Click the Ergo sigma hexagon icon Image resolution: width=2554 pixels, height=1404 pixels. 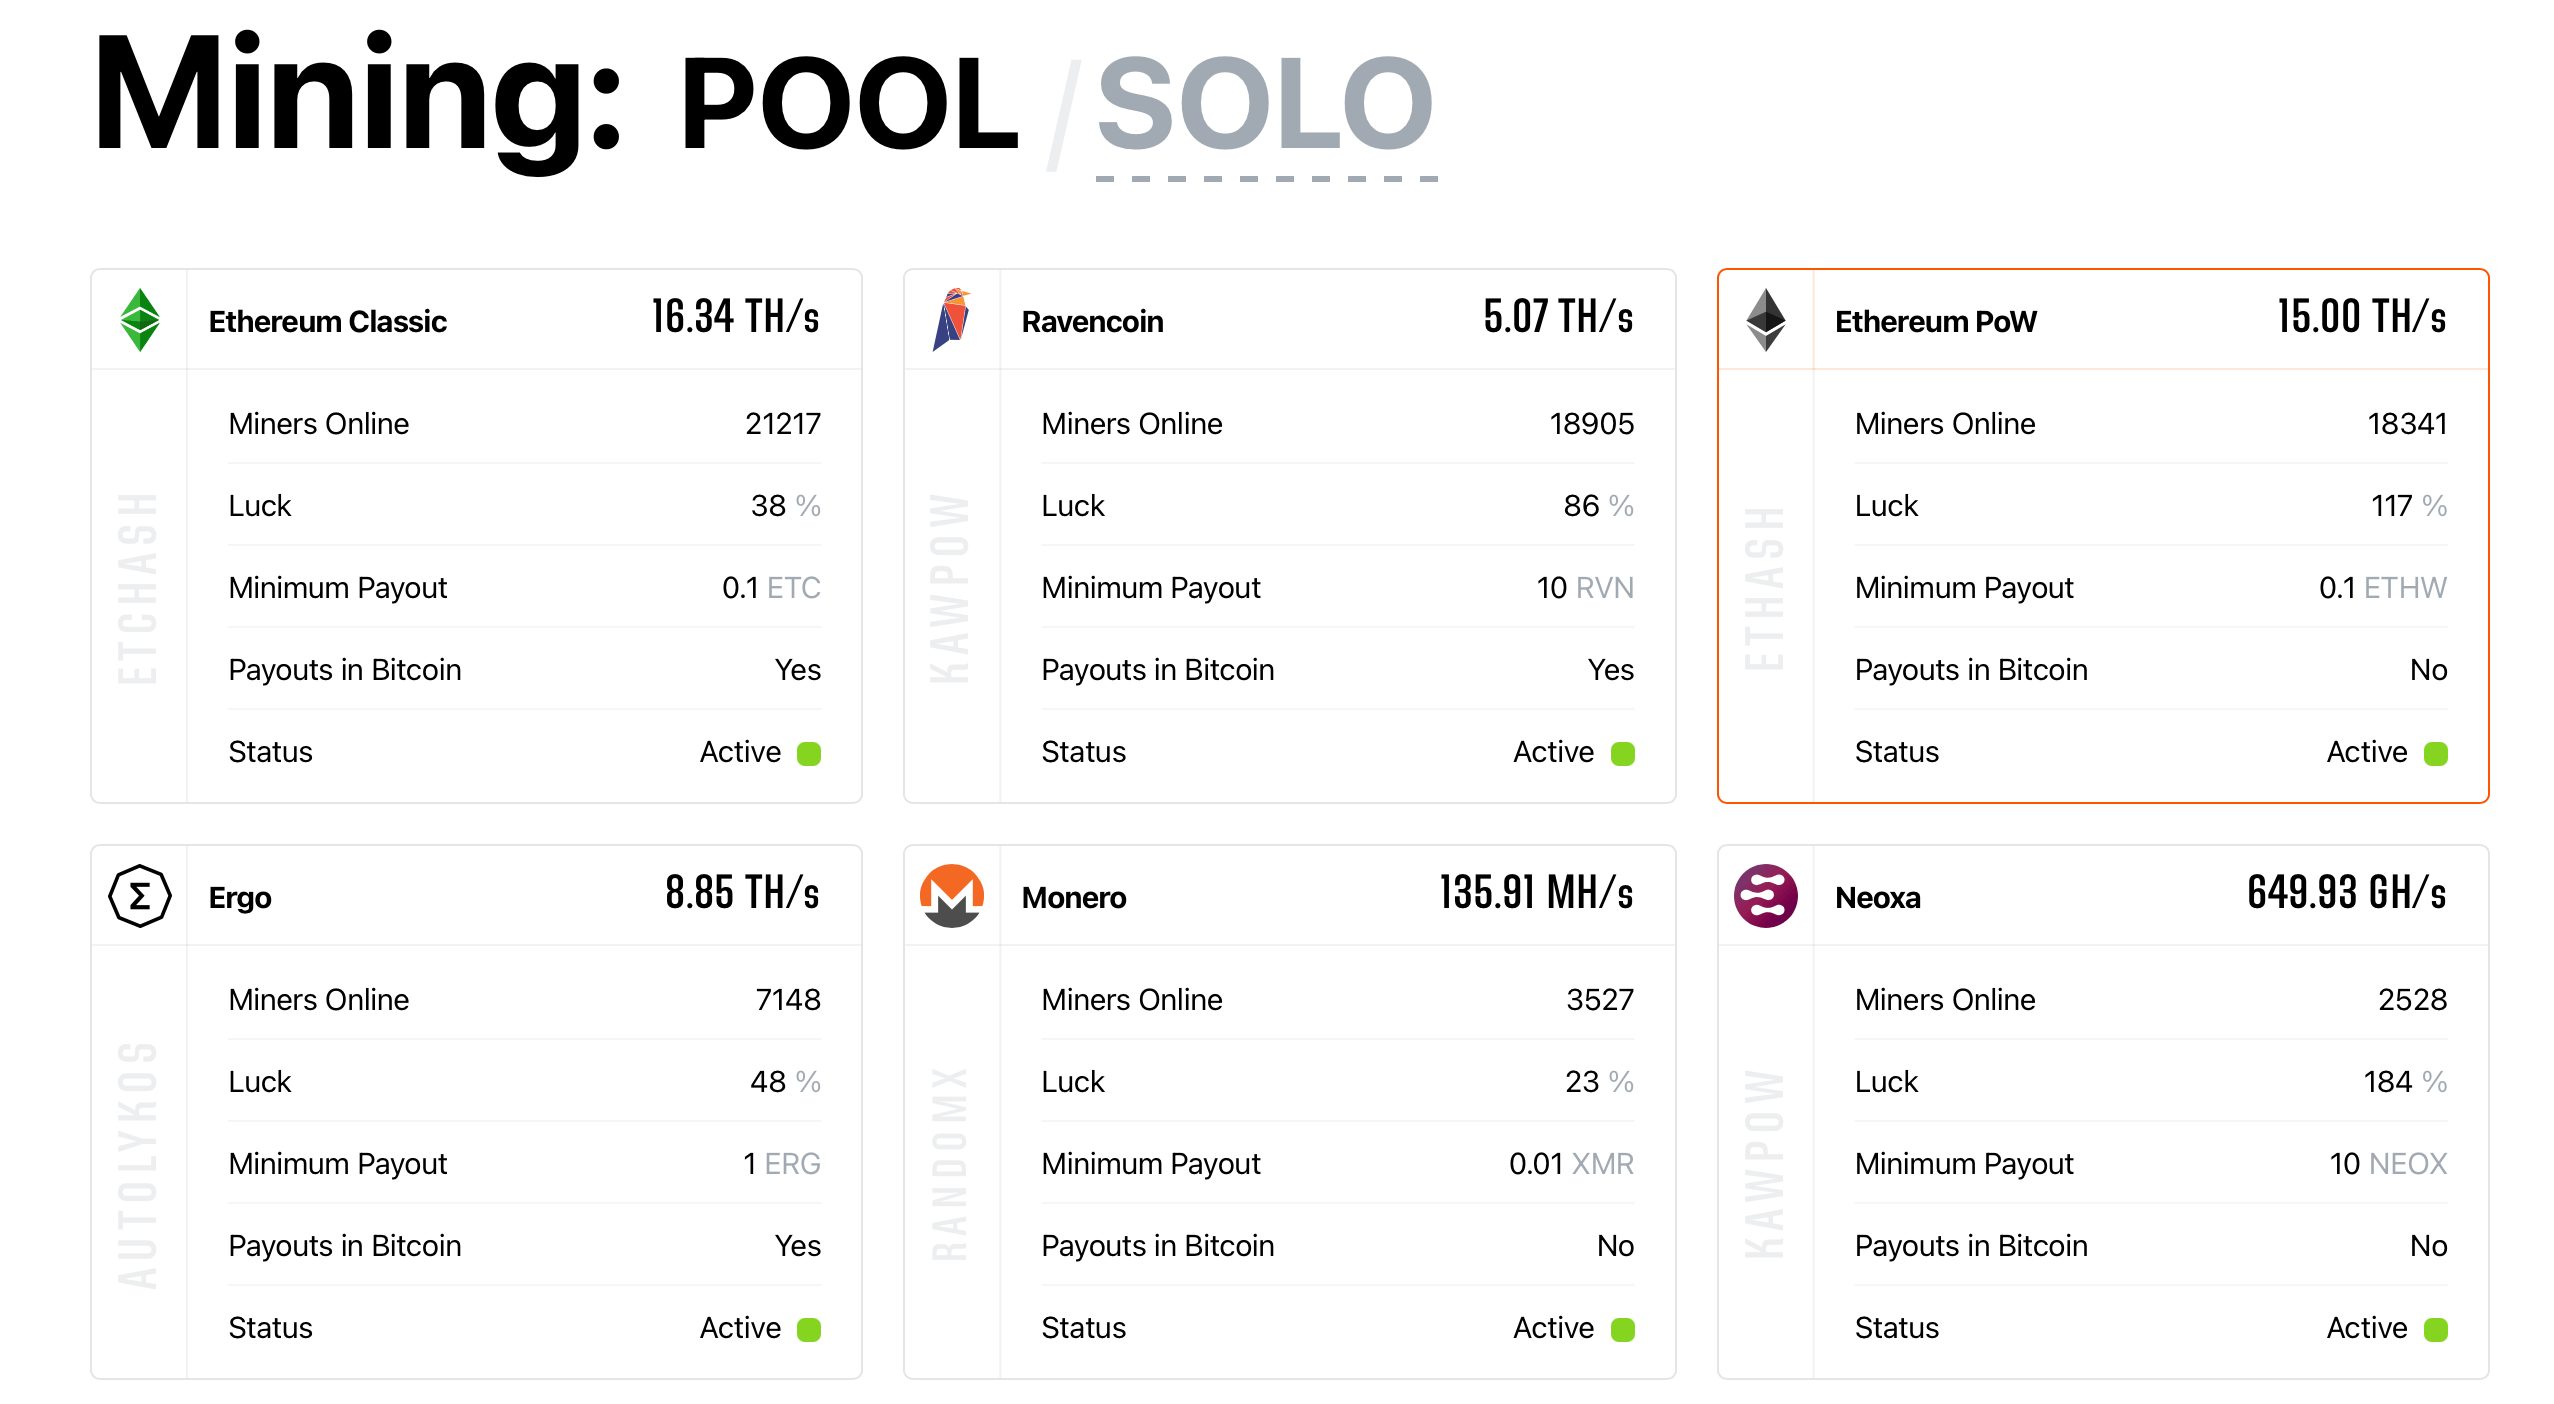[140, 896]
